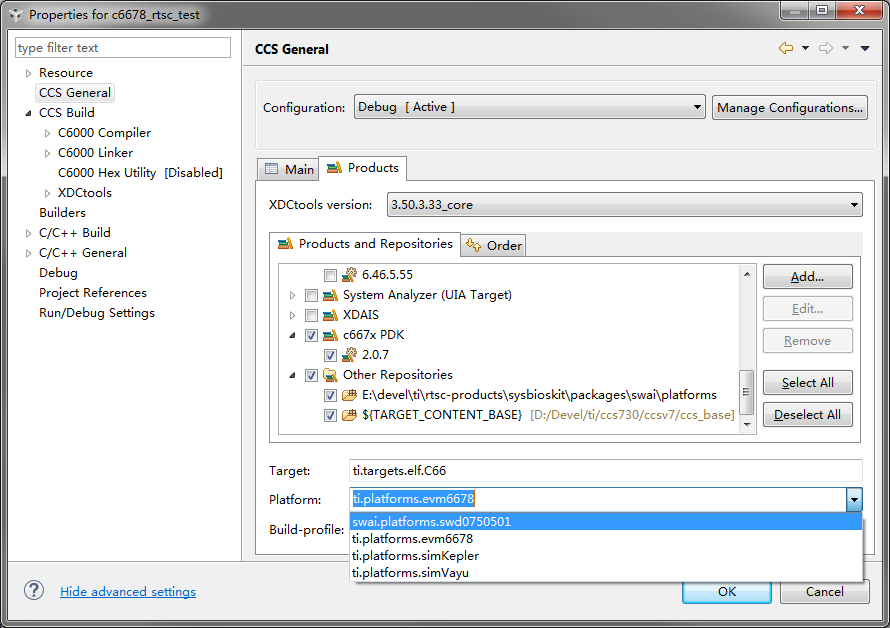Check the System Analyzer (UIA Target) checkbox
Screen dimensions: 890x628
(x=311, y=295)
